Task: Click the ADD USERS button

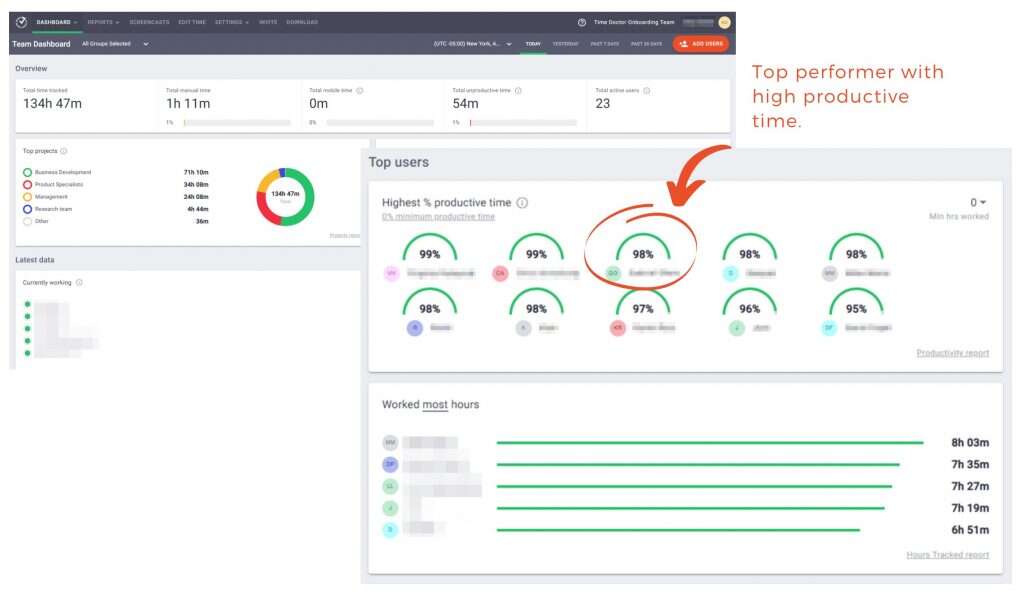Action: click(699, 44)
